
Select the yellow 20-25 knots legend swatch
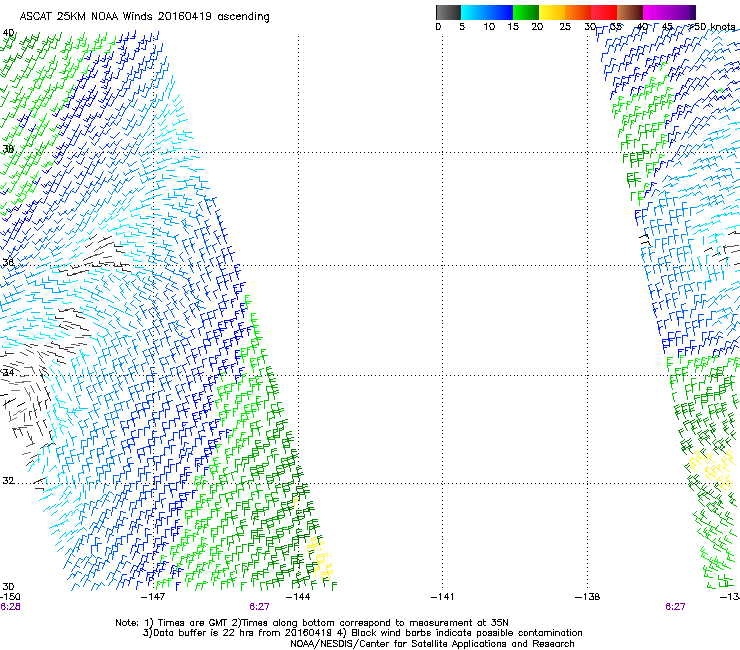(x=552, y=12)
